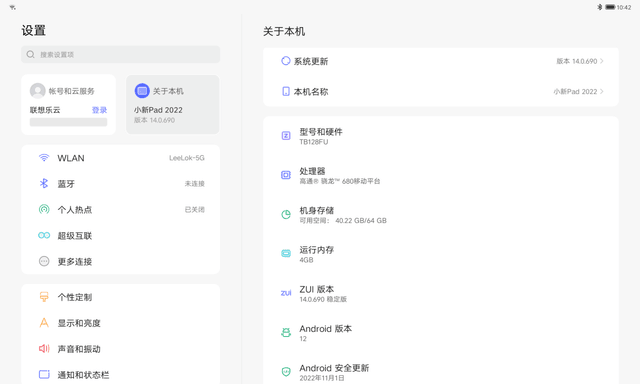640x384 pixels.
Task: Click the 声音和振动 speaker icon
Action: (44, 348)
